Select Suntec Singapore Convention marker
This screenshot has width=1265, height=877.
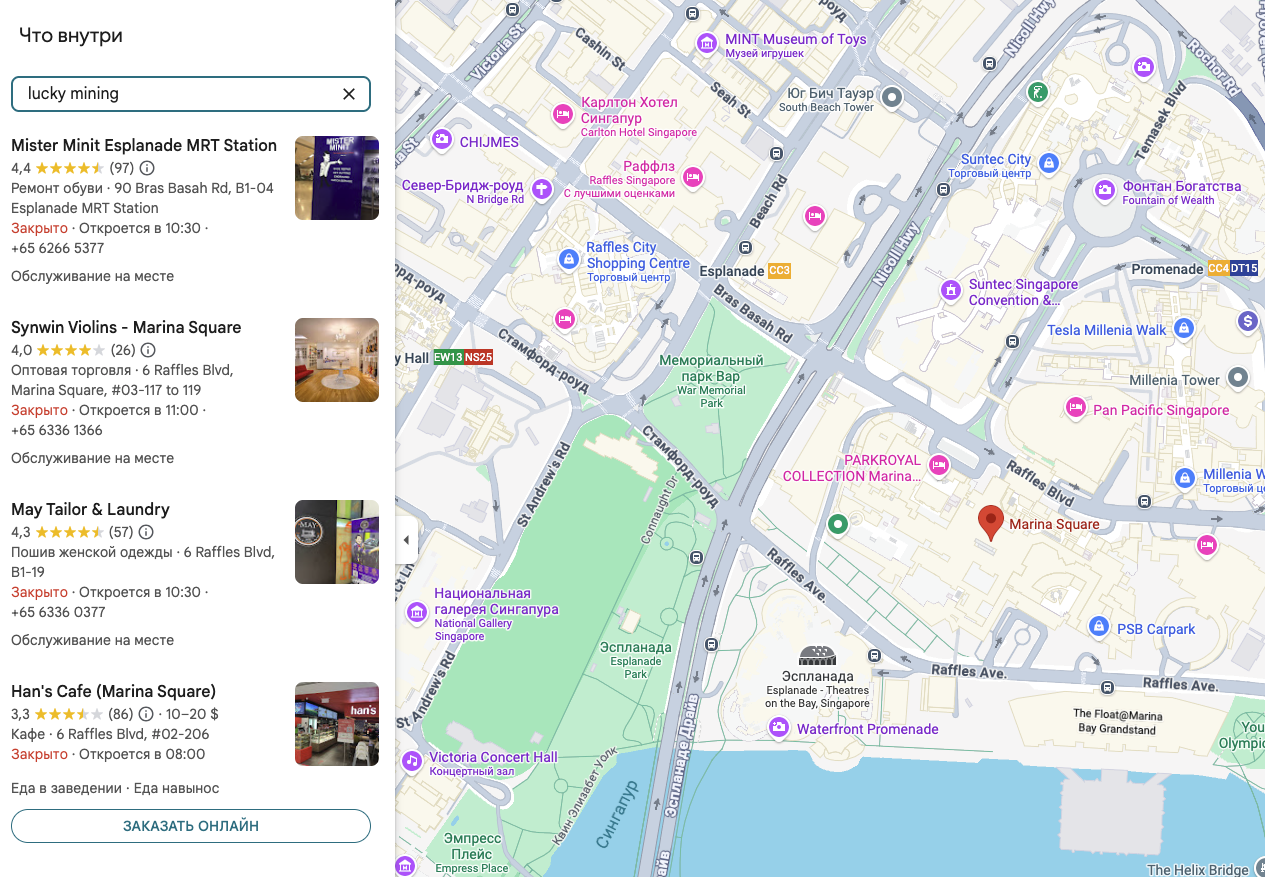(x=951, y=290)
